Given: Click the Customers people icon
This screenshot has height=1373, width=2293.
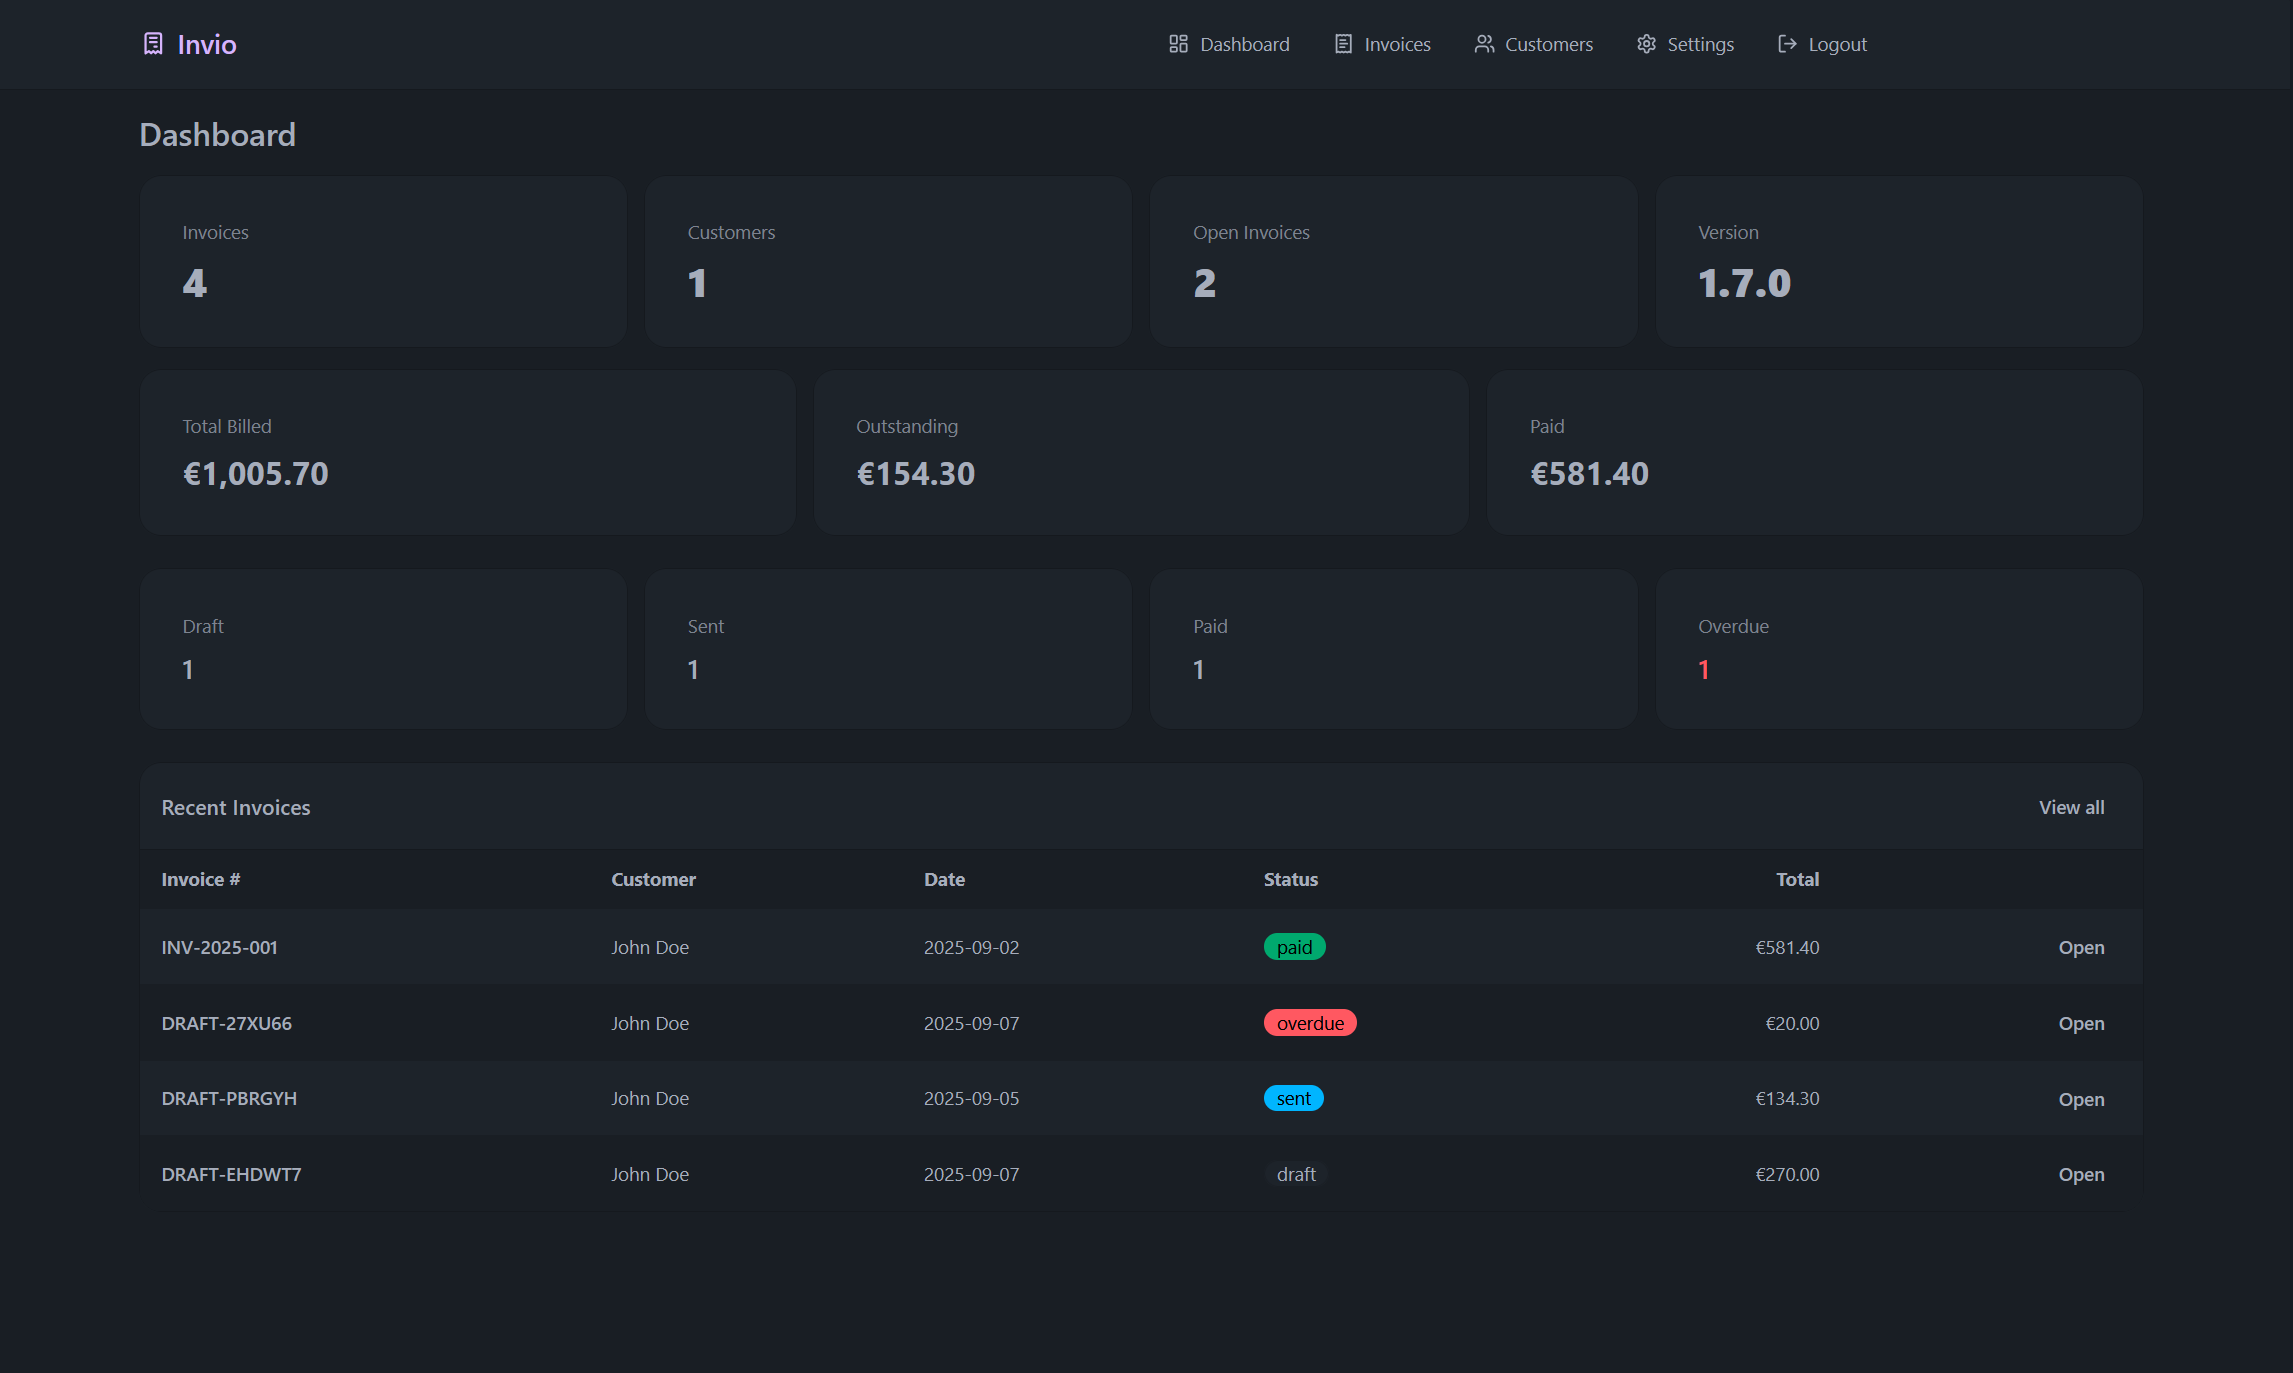Looking at the screenshot, I should click(1484, 44).
